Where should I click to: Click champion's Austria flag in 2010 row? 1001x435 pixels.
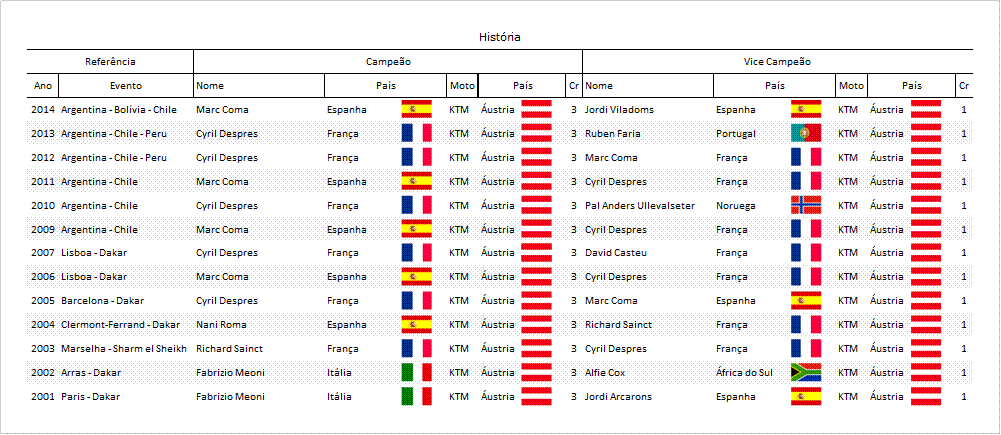[x=536, y=205]
